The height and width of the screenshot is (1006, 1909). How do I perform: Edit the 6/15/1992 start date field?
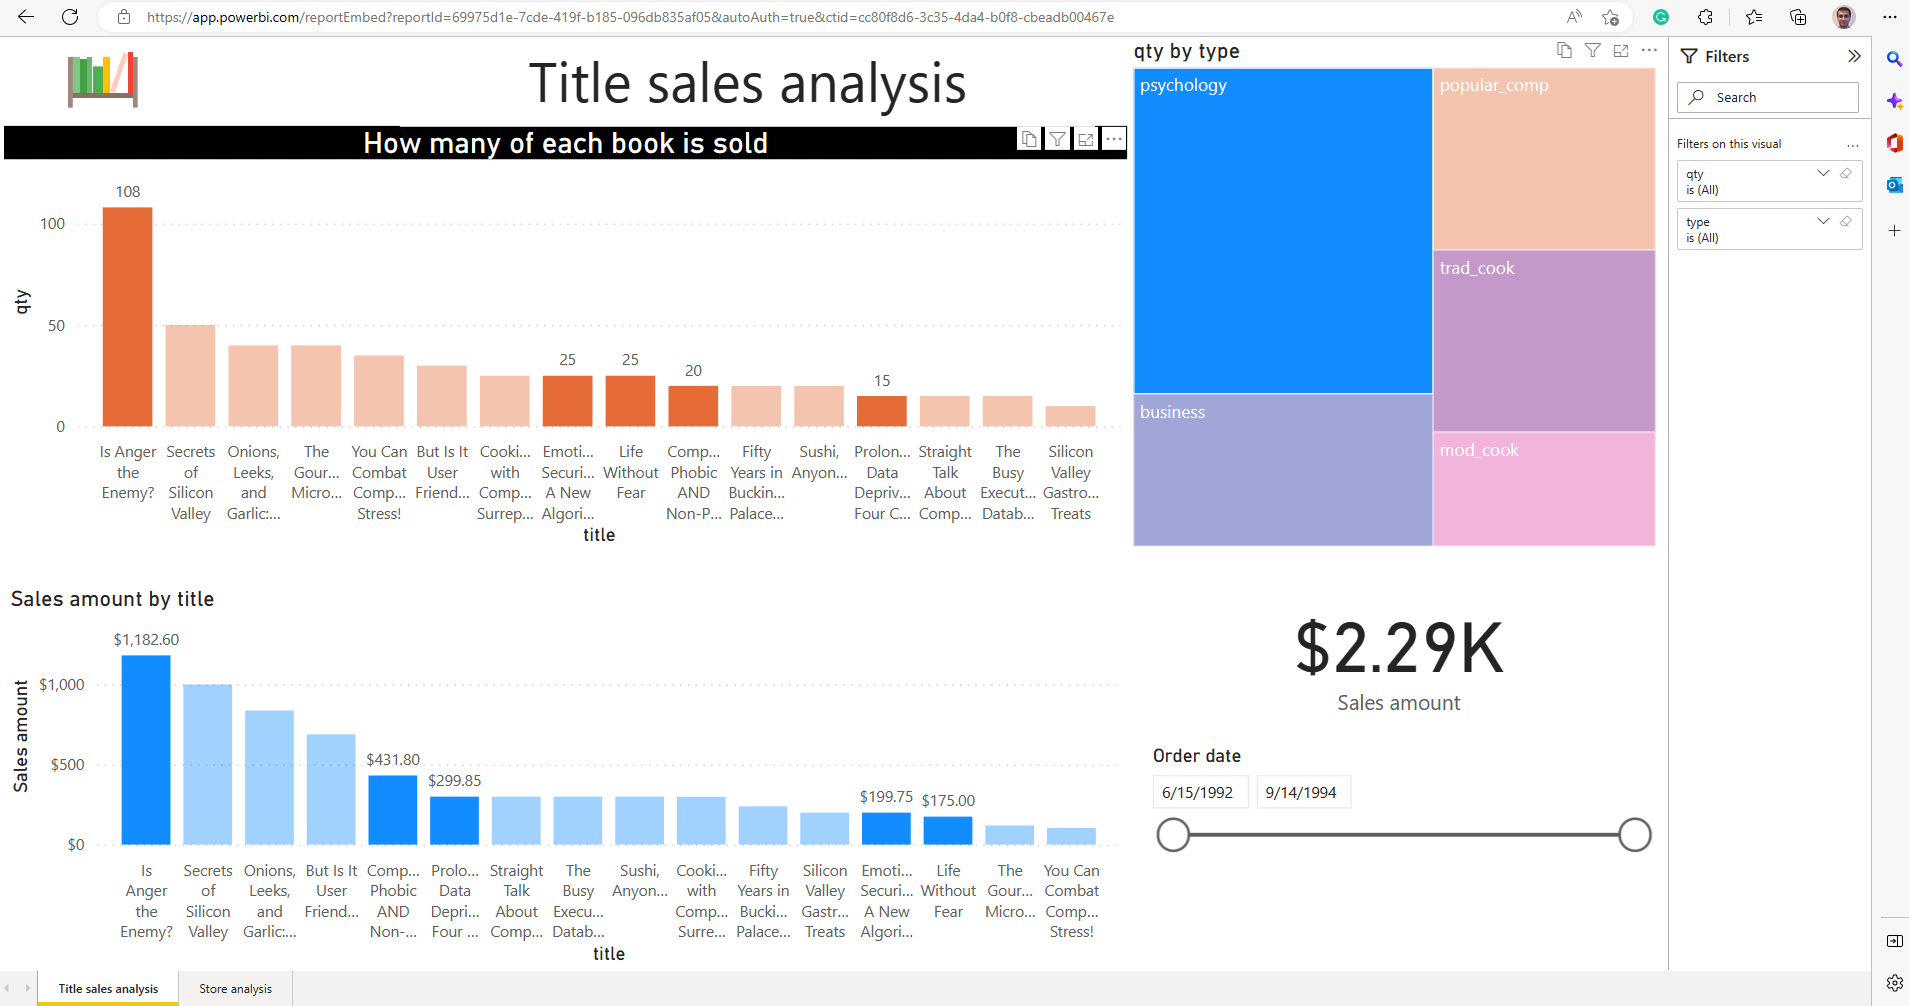(x=1201, y=791)
